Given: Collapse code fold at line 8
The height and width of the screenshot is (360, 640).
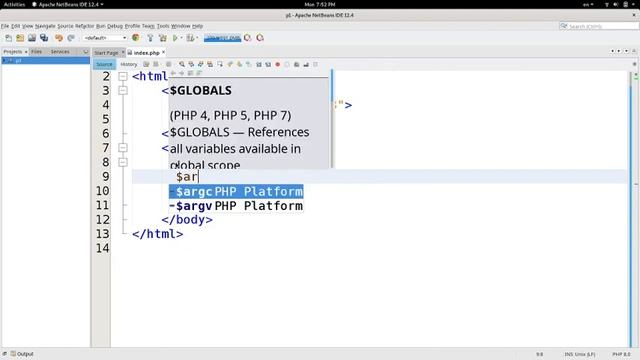Looking at the screenshot, I should (122, 162).
